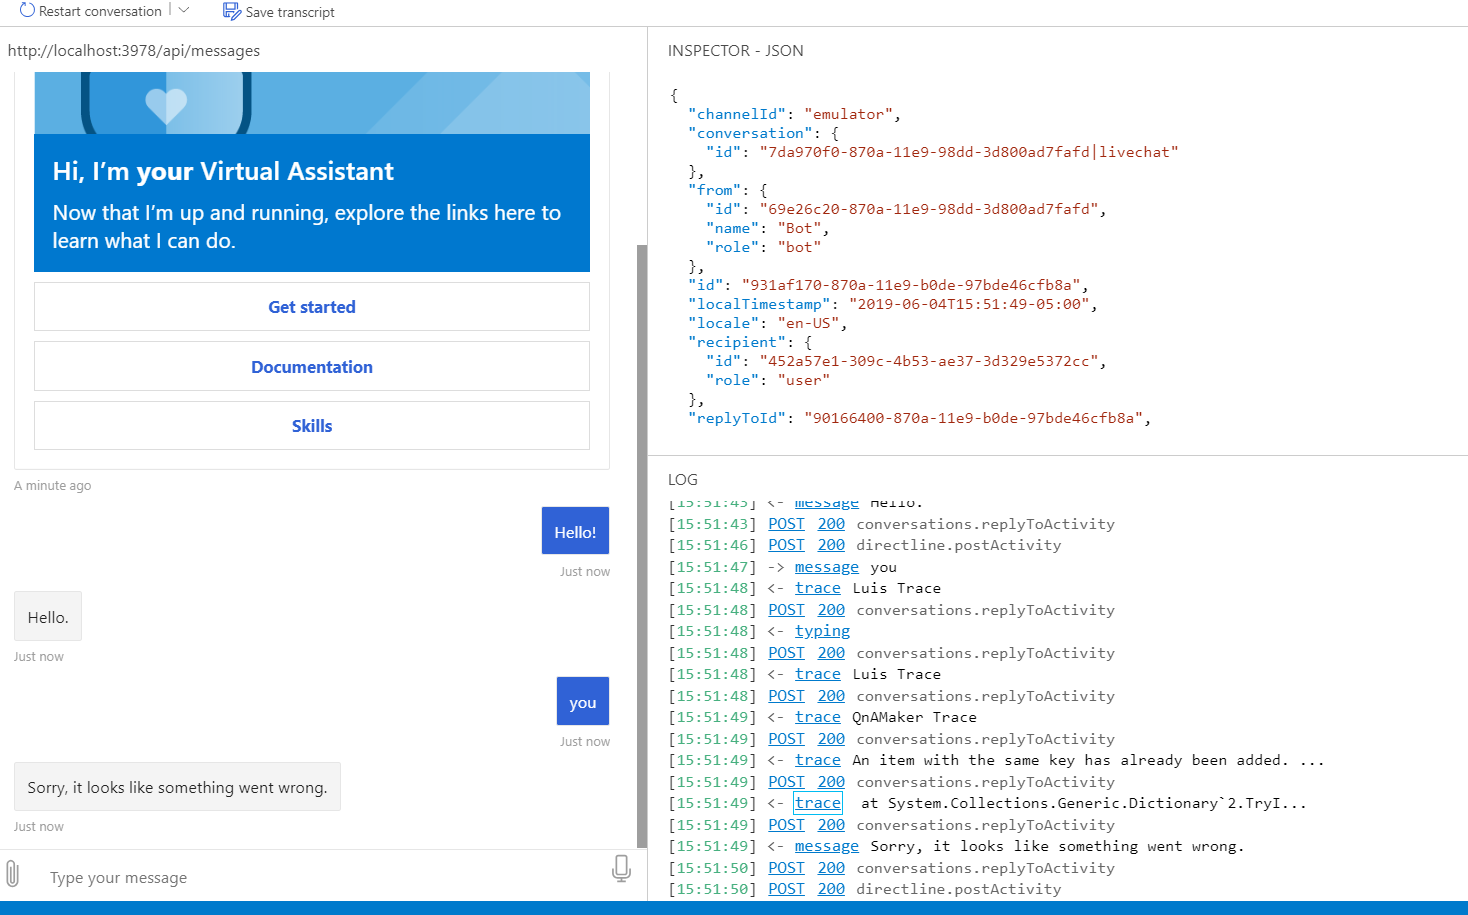Select the Get started card button
The image size is (1468, 915).
[x=311, y=306]
